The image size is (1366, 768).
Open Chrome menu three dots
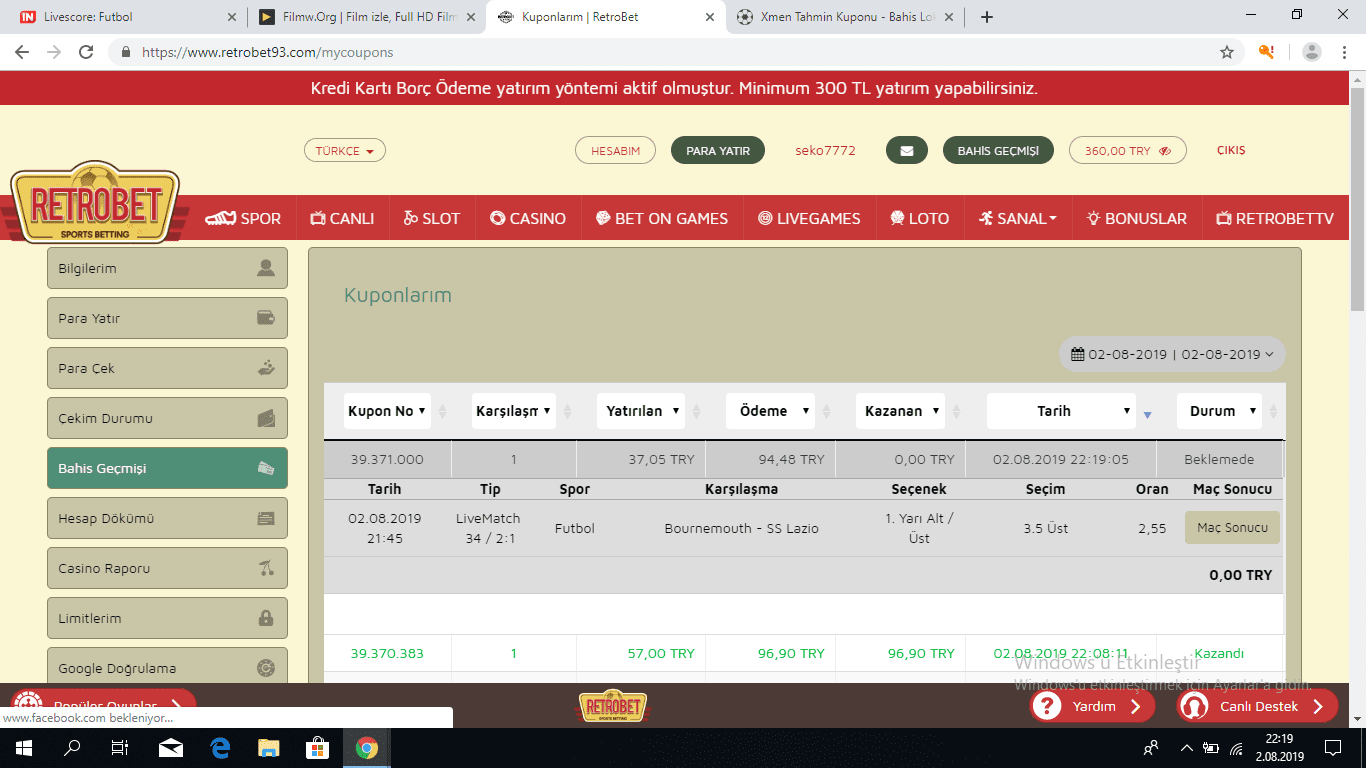coord(1344,52)
